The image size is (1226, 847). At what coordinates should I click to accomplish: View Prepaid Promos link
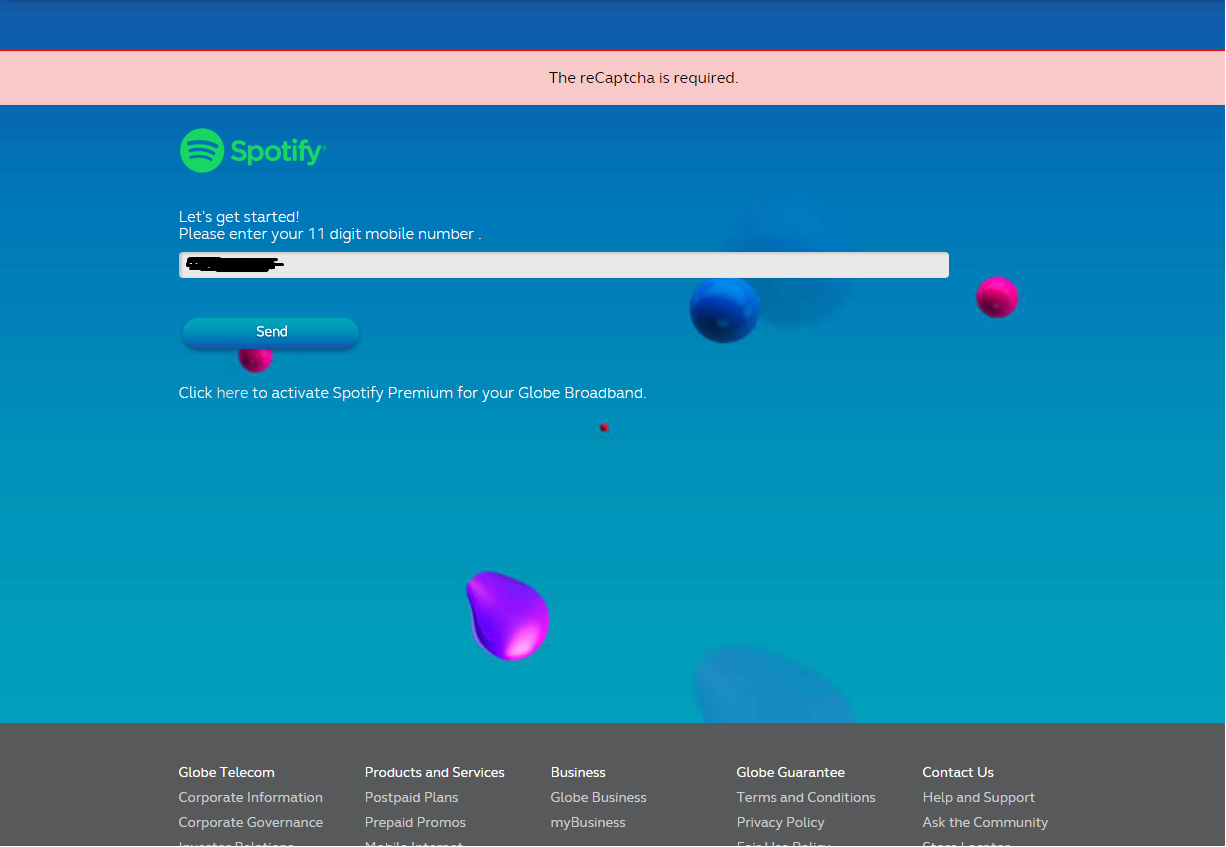click(x=415, y=822)
